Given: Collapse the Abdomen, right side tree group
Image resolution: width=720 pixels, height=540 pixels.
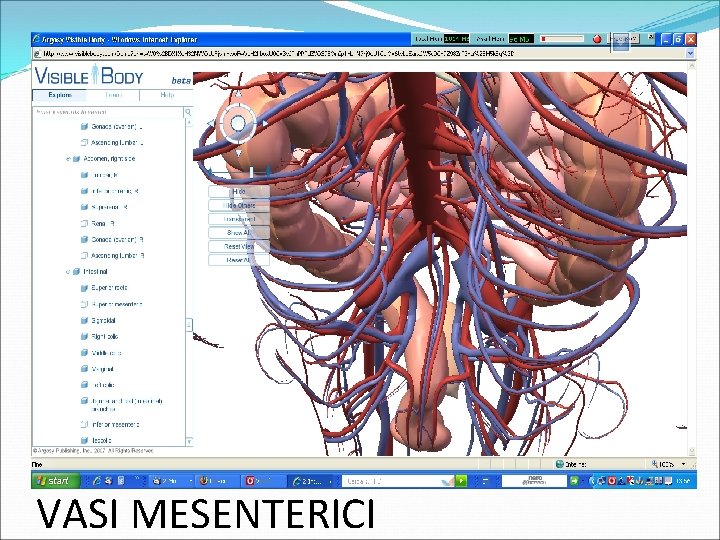Looking at the screenshot, I should (68, 159).
